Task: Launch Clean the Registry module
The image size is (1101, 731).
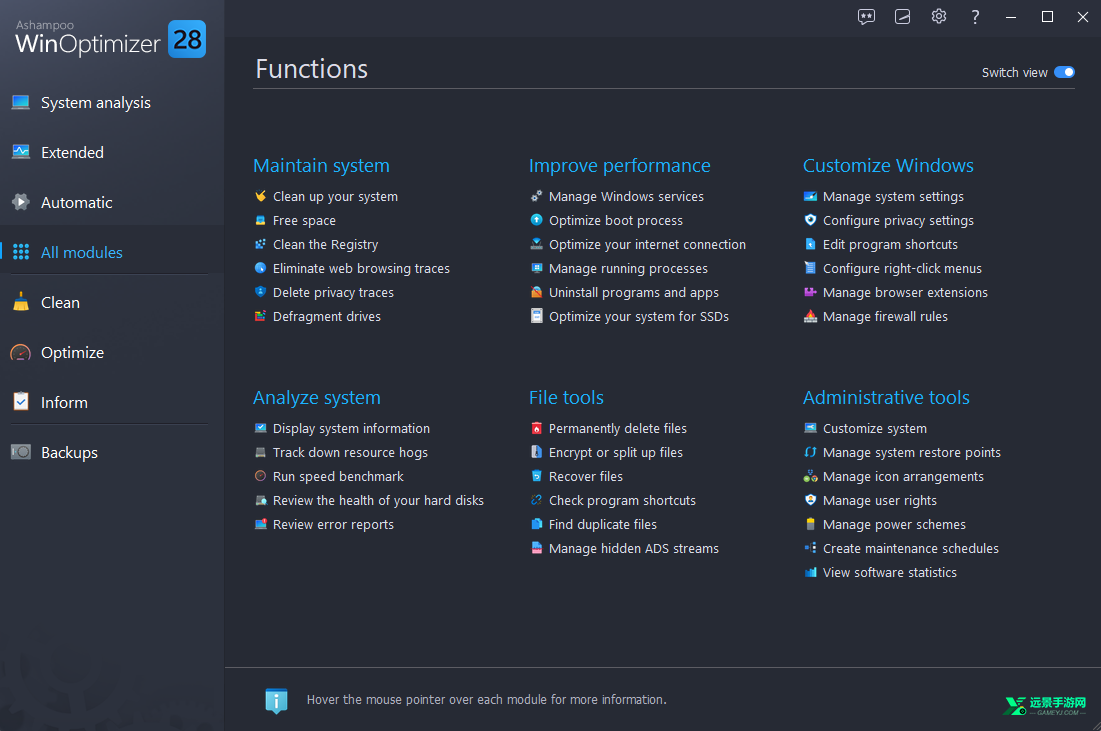Action: tap(325, 245)
